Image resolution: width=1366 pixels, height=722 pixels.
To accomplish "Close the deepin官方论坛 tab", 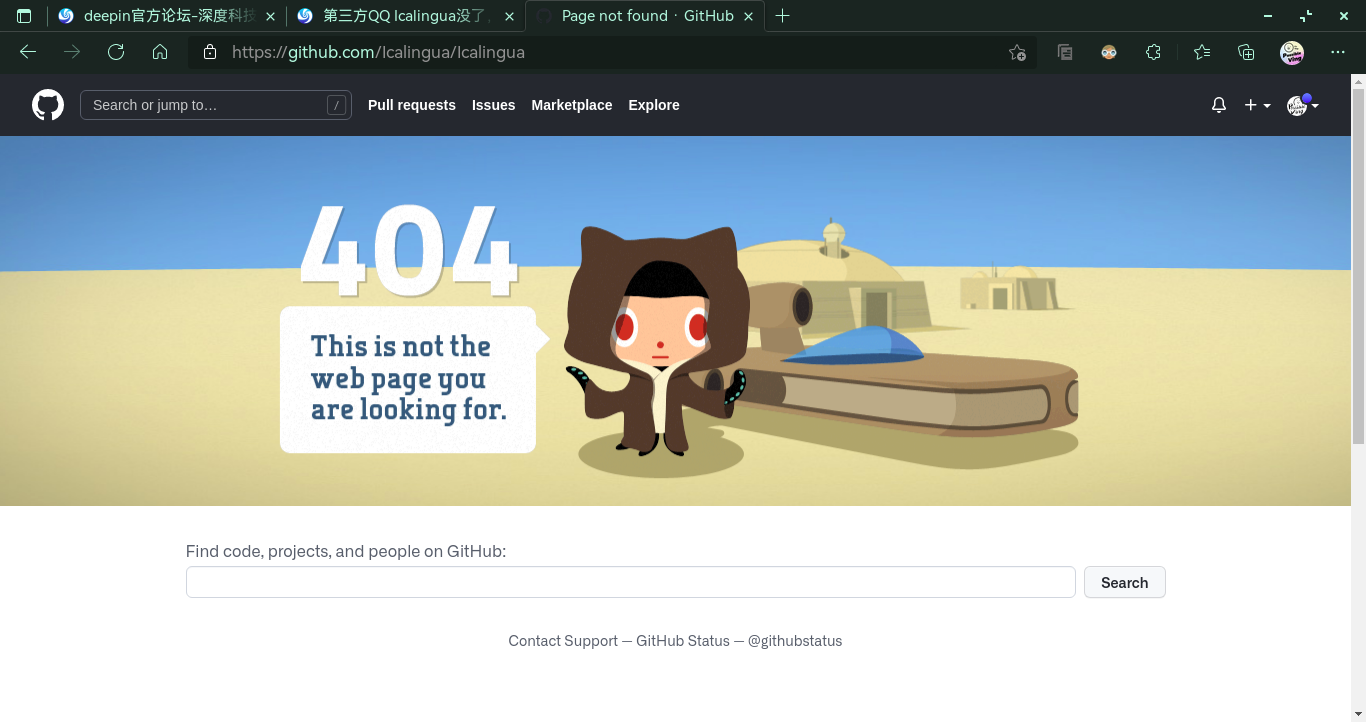I will 270,16.
